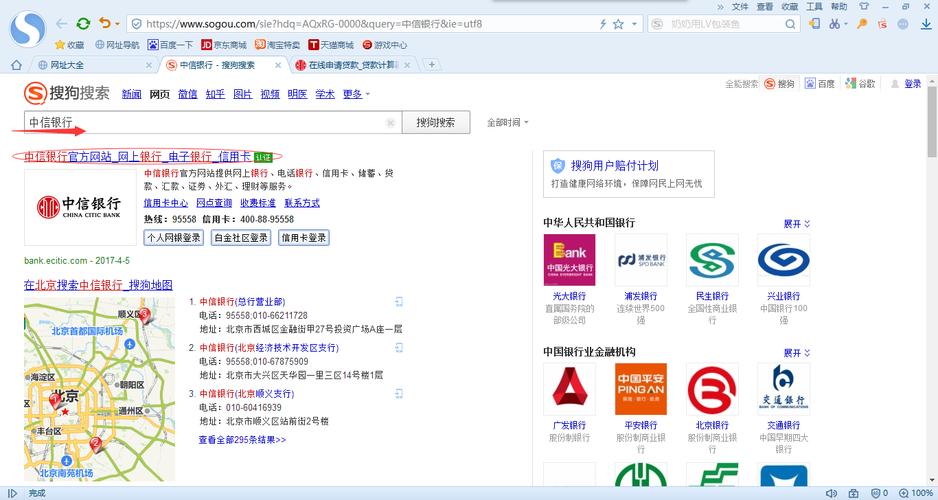
Task: Click the 收藏 star favorites button
Action: (69, 45)
